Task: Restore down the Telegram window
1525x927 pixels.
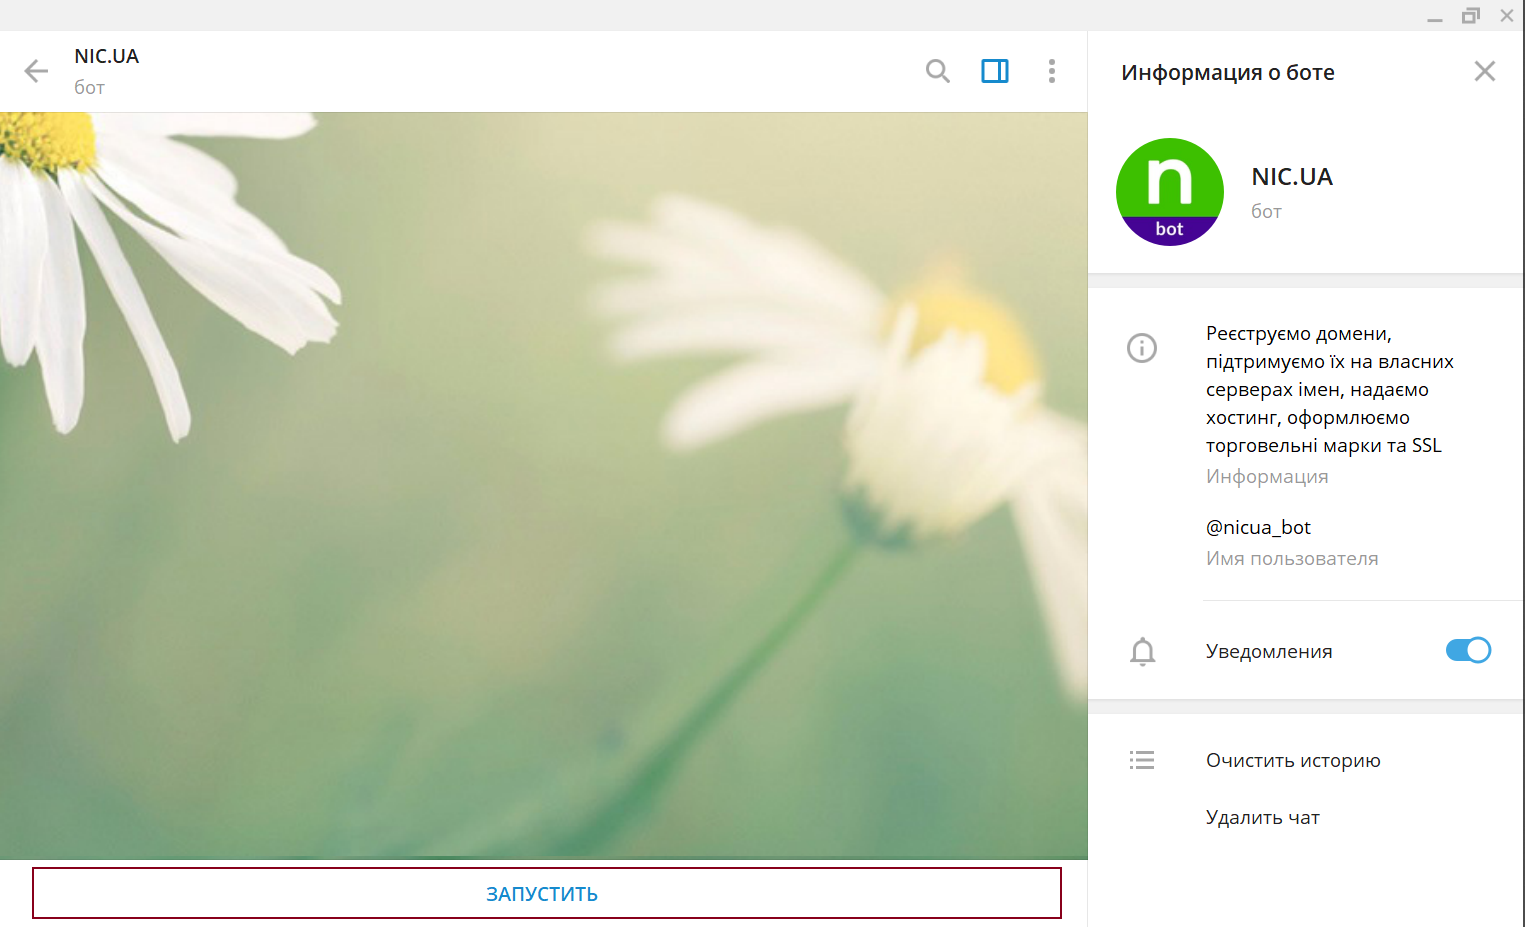Action: click(1470, 16)
